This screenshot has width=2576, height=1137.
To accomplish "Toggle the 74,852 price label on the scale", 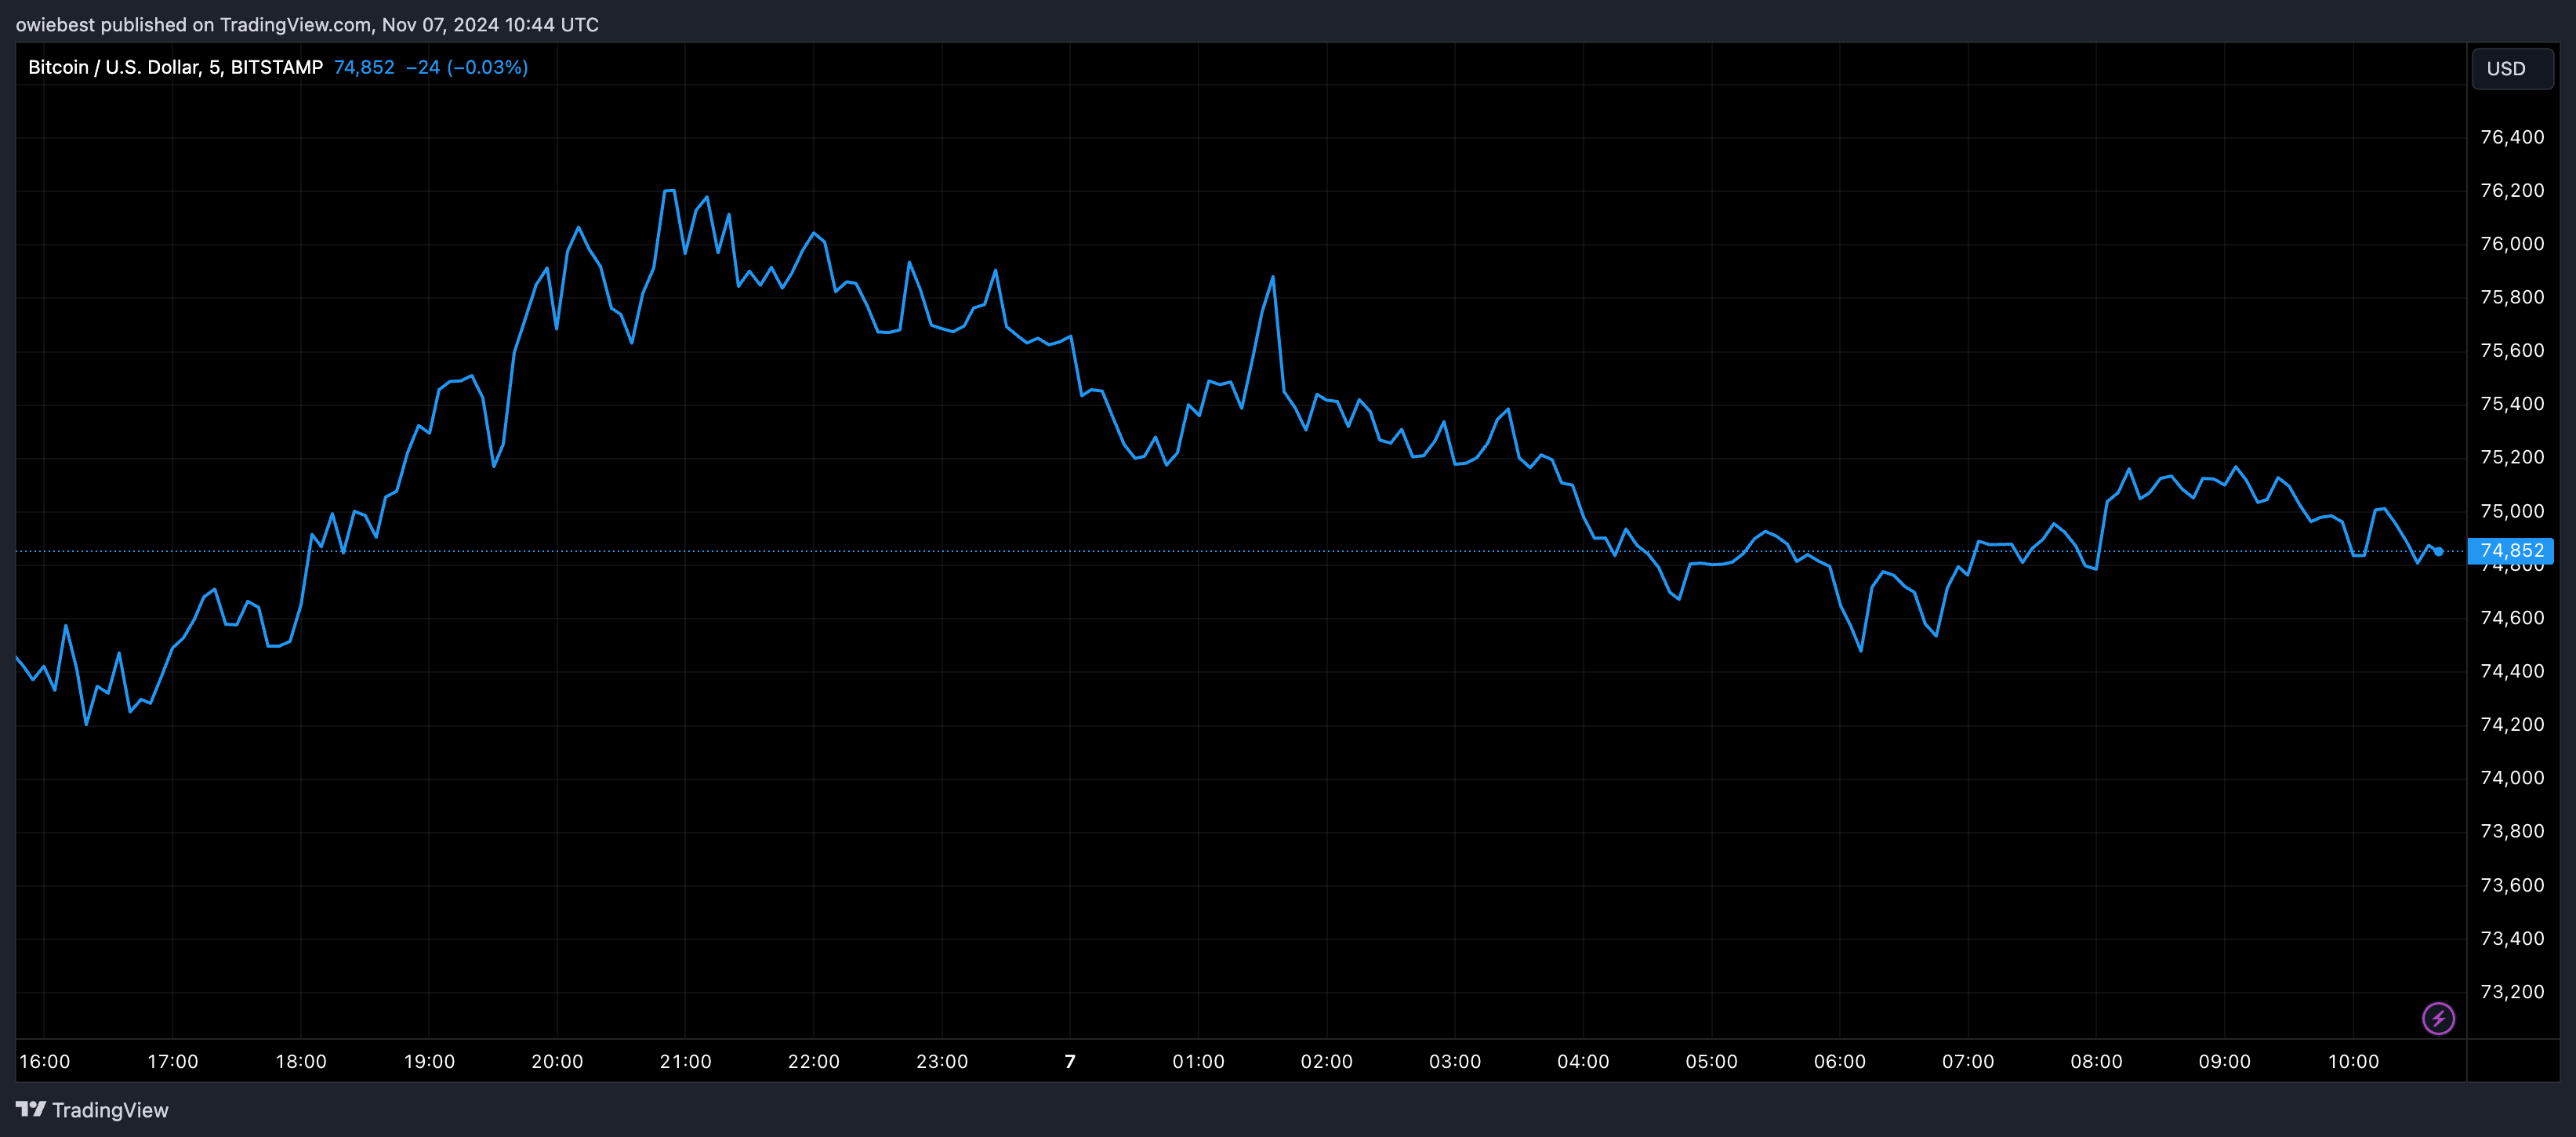I will coord(2512,551).
